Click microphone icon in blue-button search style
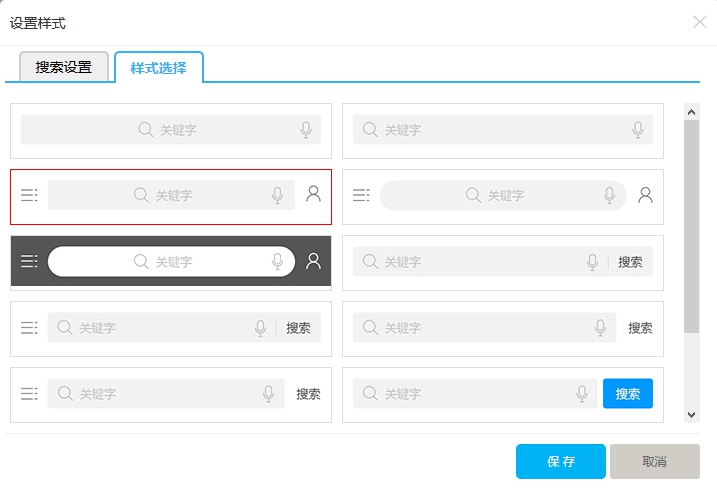 click(x=582, y=394)
